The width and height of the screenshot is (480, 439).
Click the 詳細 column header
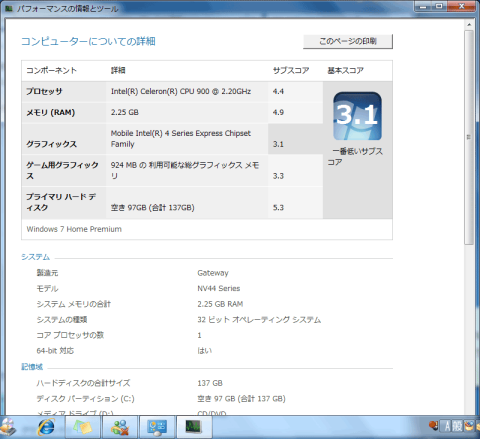[118, 70]
